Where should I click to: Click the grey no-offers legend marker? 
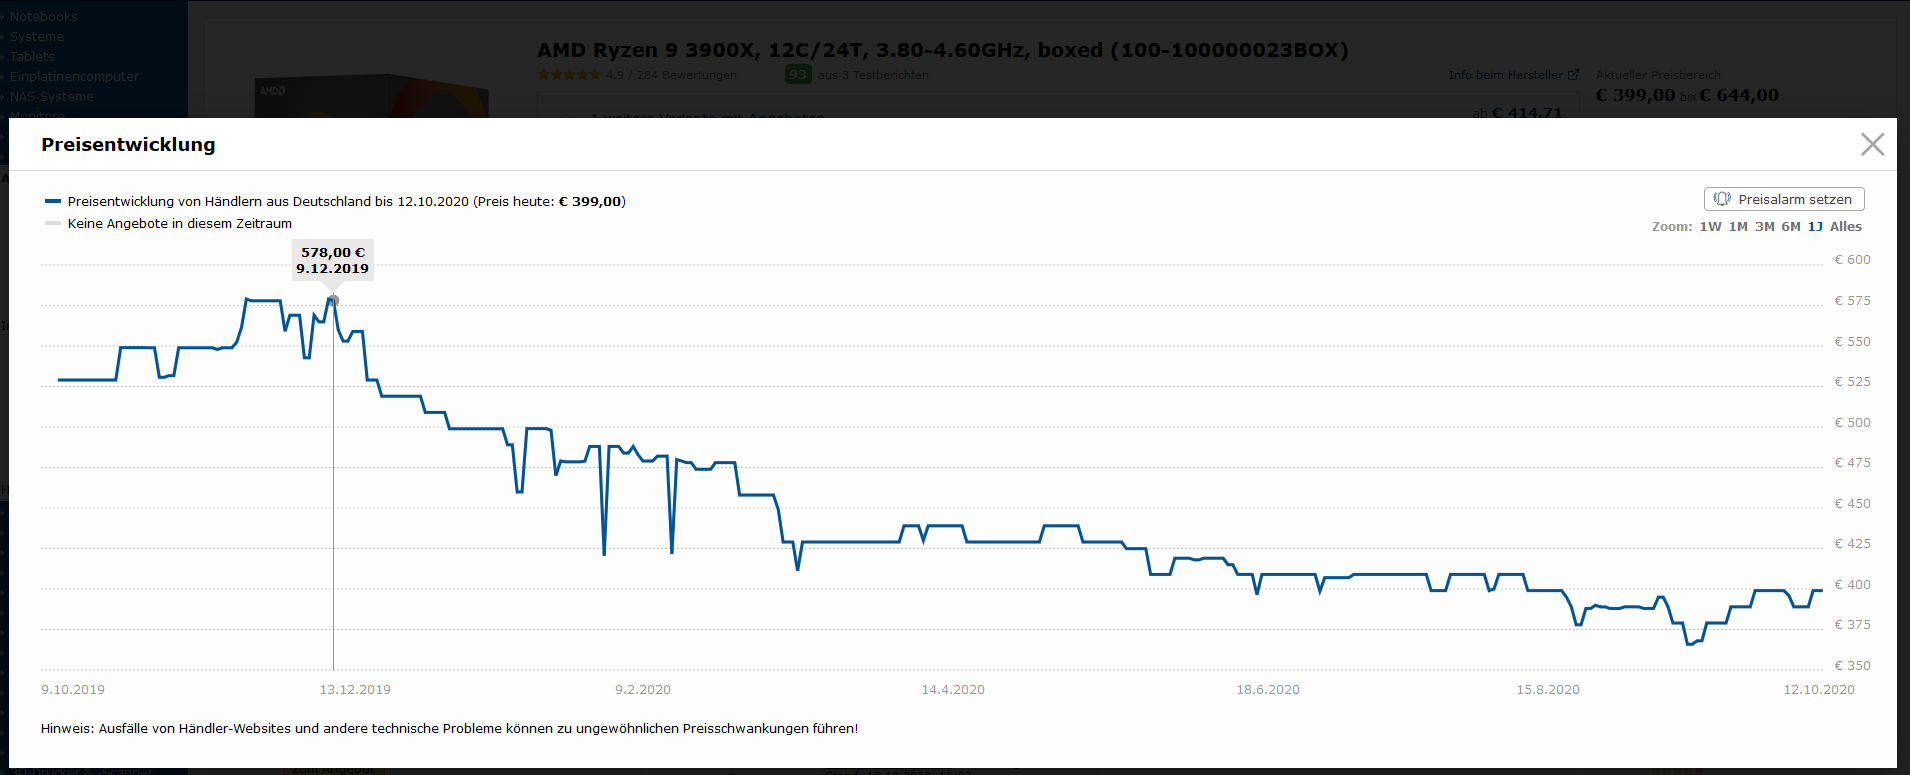pyautogui.click(x=53, y=223)
